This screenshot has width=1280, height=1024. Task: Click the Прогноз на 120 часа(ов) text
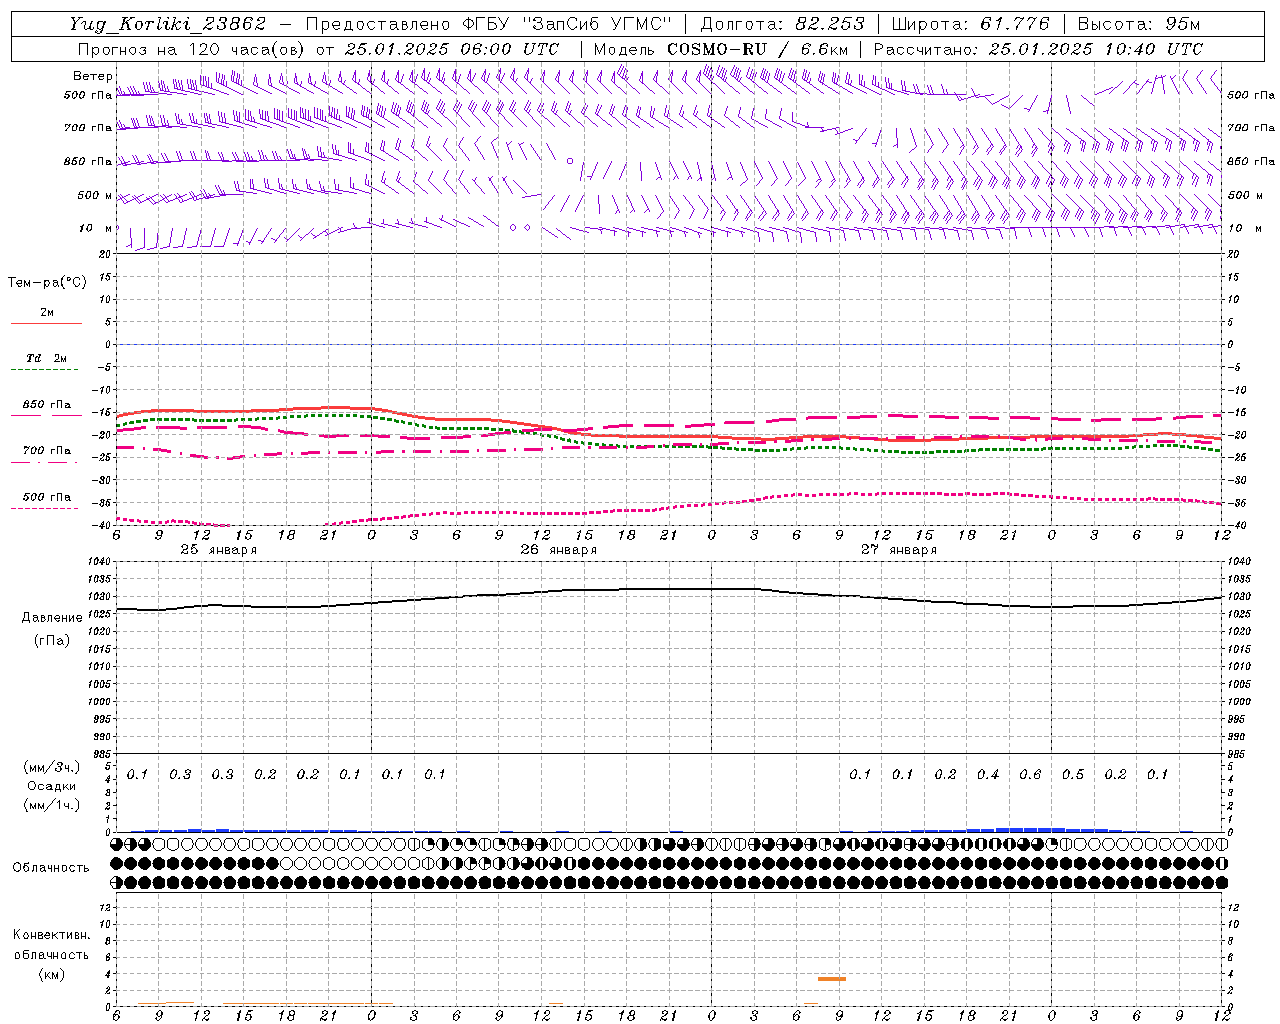(x=192, y=49)
